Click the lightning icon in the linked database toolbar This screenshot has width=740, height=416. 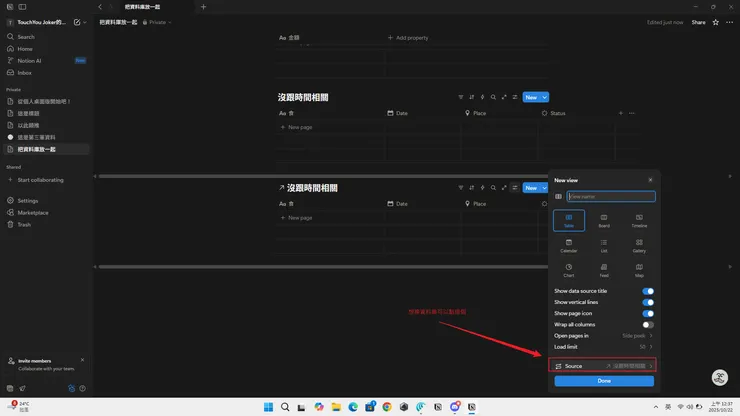[482, 188]
